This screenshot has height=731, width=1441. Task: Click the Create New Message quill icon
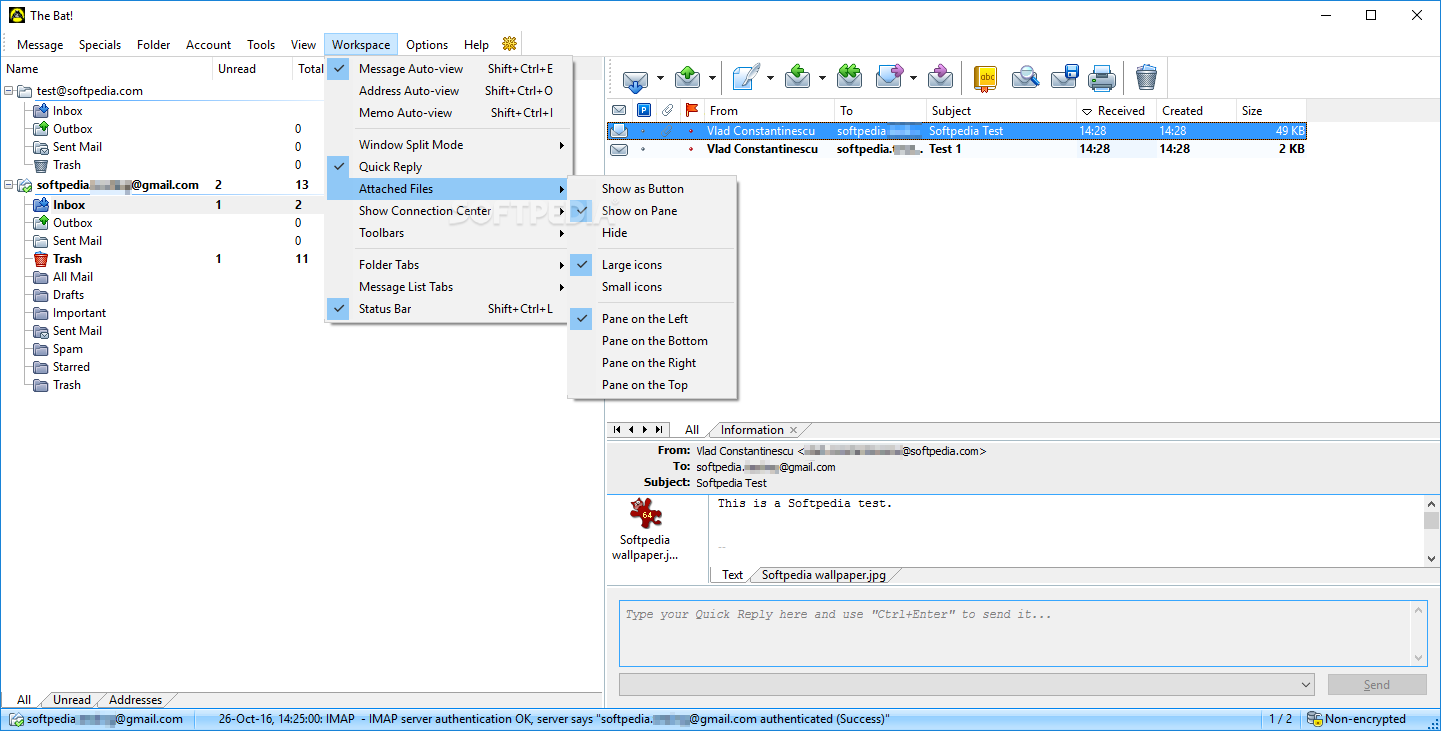click(x=745, y=77)
